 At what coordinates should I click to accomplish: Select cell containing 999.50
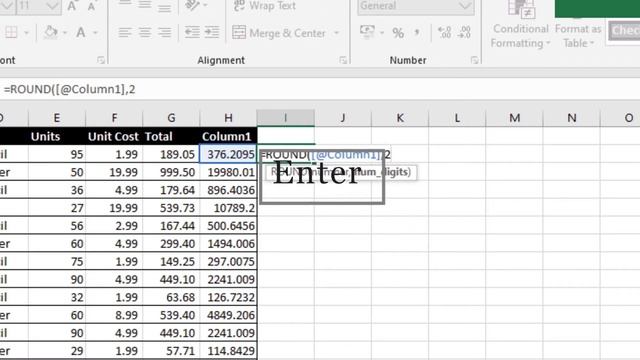click(171, 172)
